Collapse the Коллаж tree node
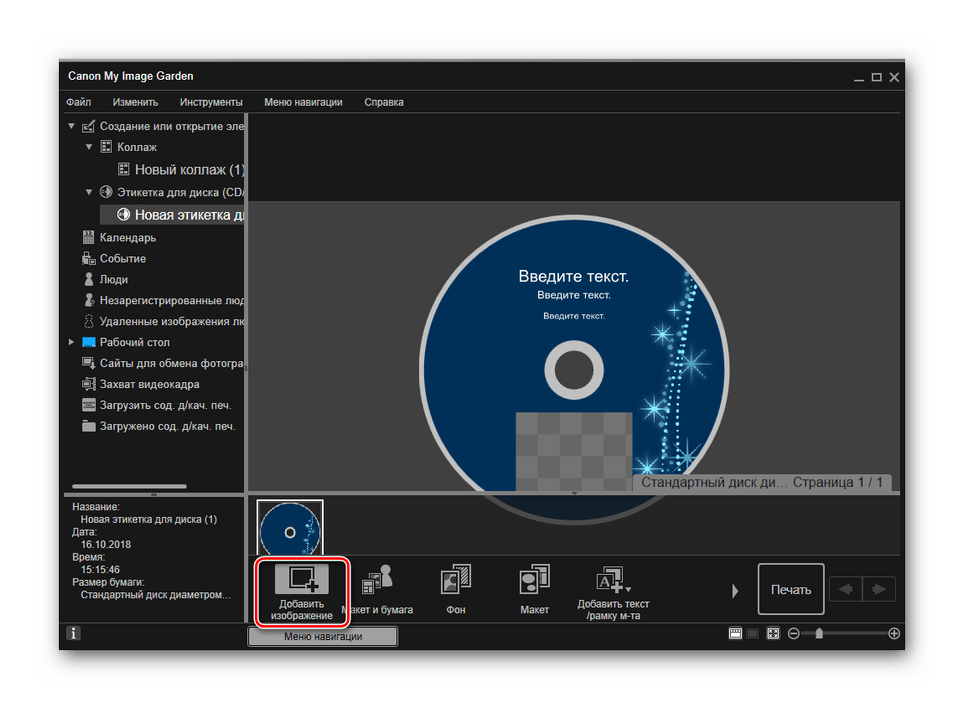The image size is (964, 709). (x=89, y=147)
